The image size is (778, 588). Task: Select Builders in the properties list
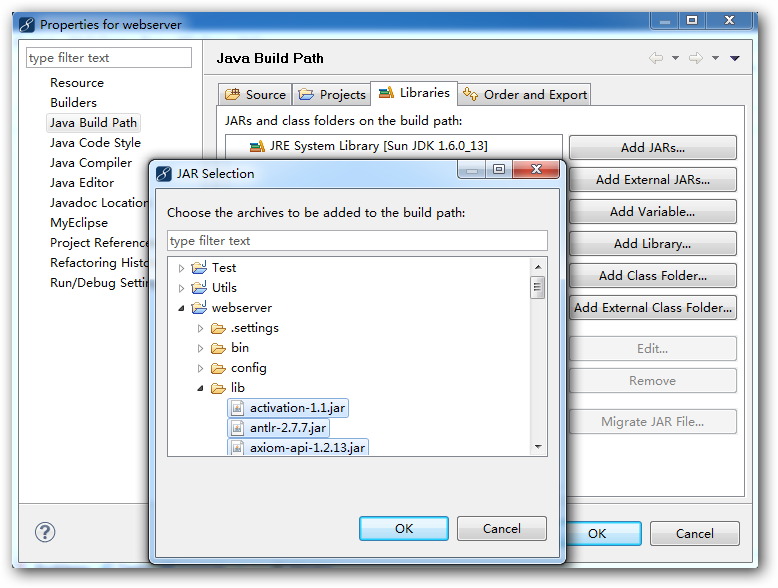(73, 103)
